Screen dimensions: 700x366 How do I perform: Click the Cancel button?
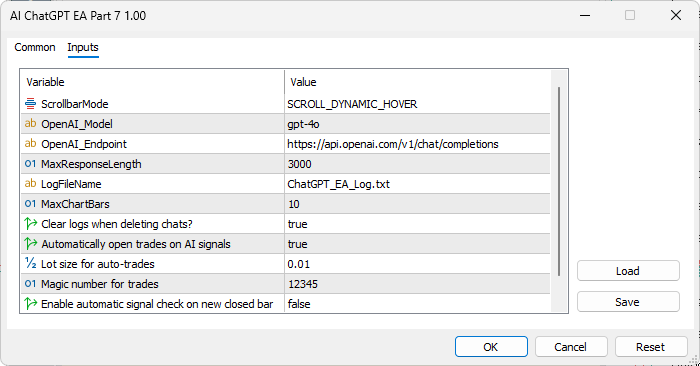coord(571,347)
